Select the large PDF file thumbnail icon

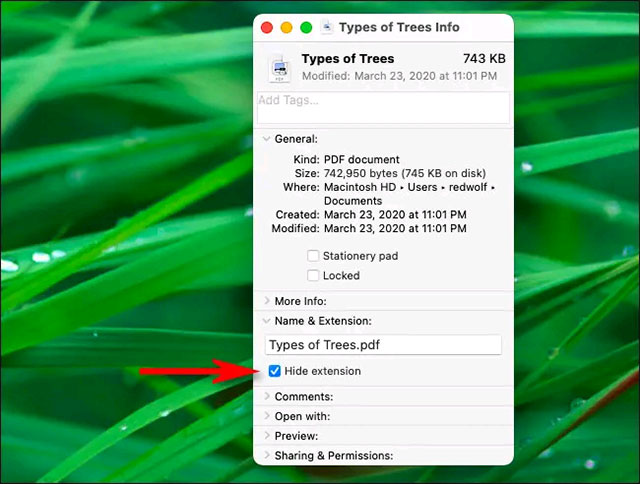tap(280, 69)
